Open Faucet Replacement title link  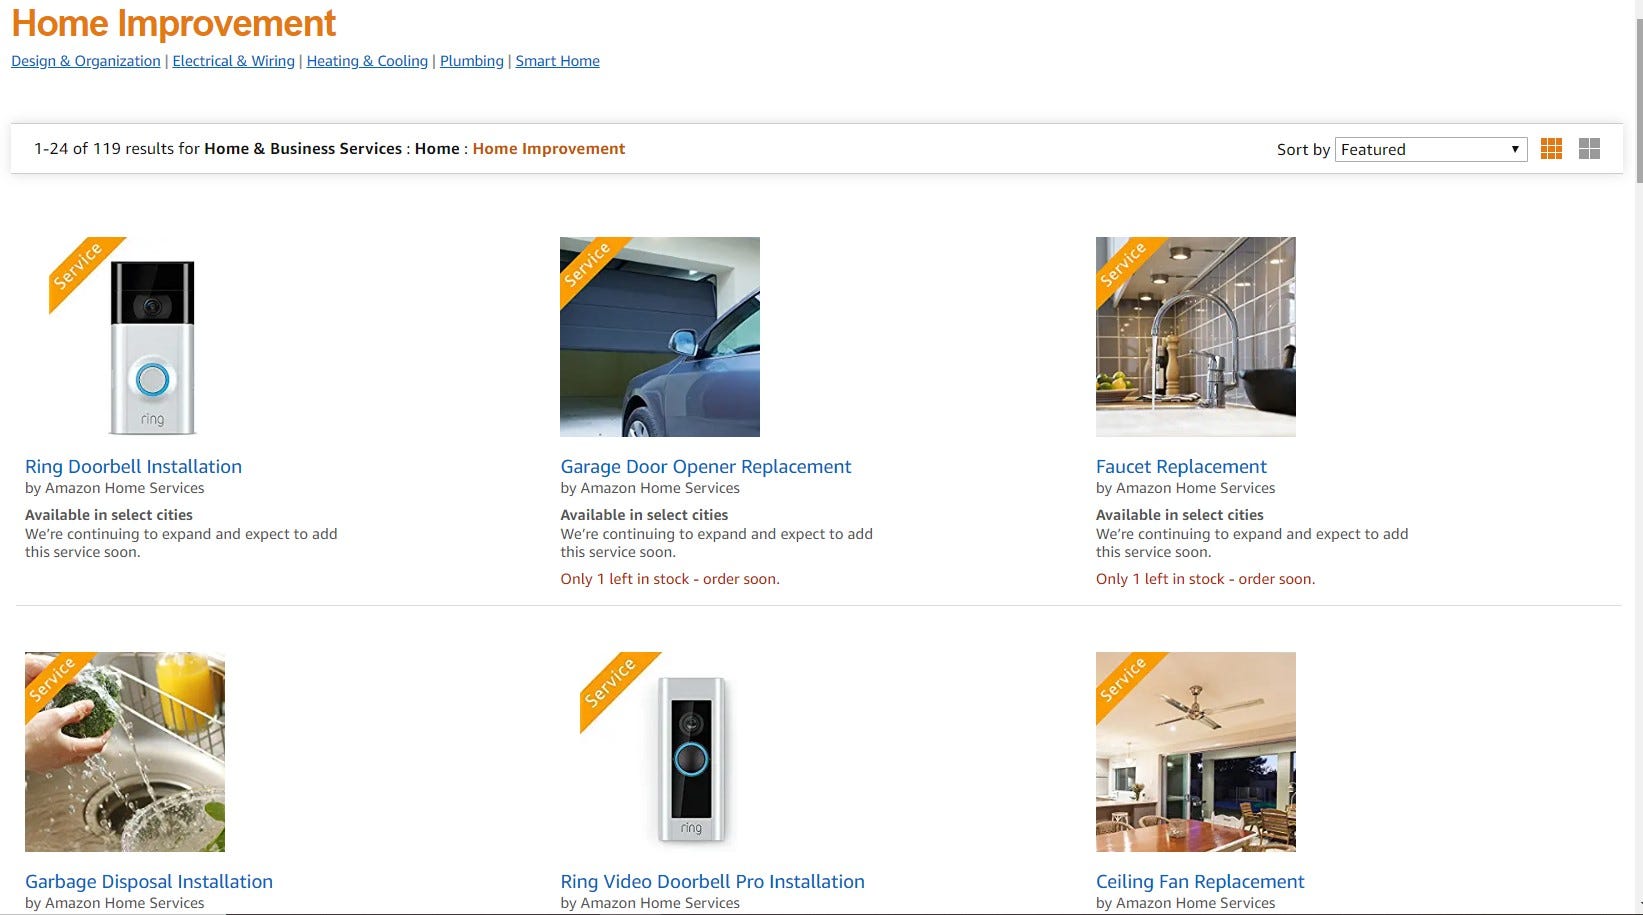tap(1181, 466)
